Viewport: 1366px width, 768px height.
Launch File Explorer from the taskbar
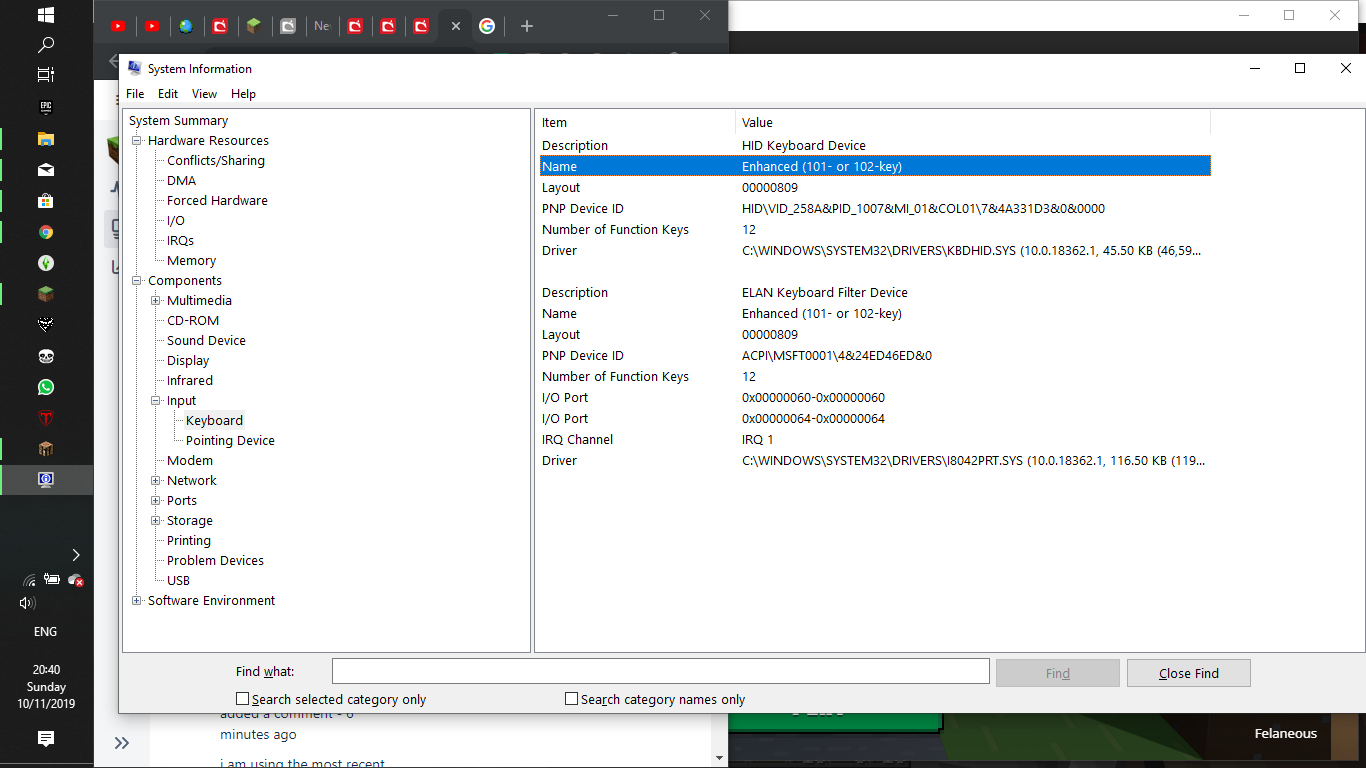(x=46, y=138)
